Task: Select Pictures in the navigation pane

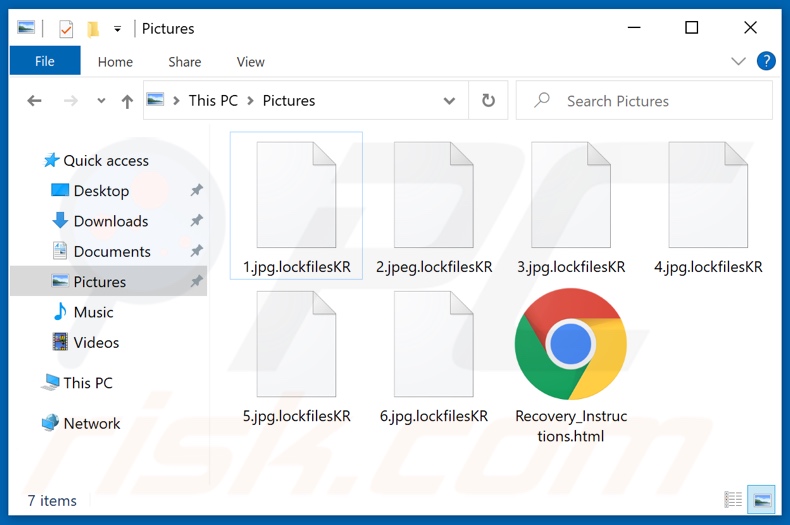Action: click(108, 281)
